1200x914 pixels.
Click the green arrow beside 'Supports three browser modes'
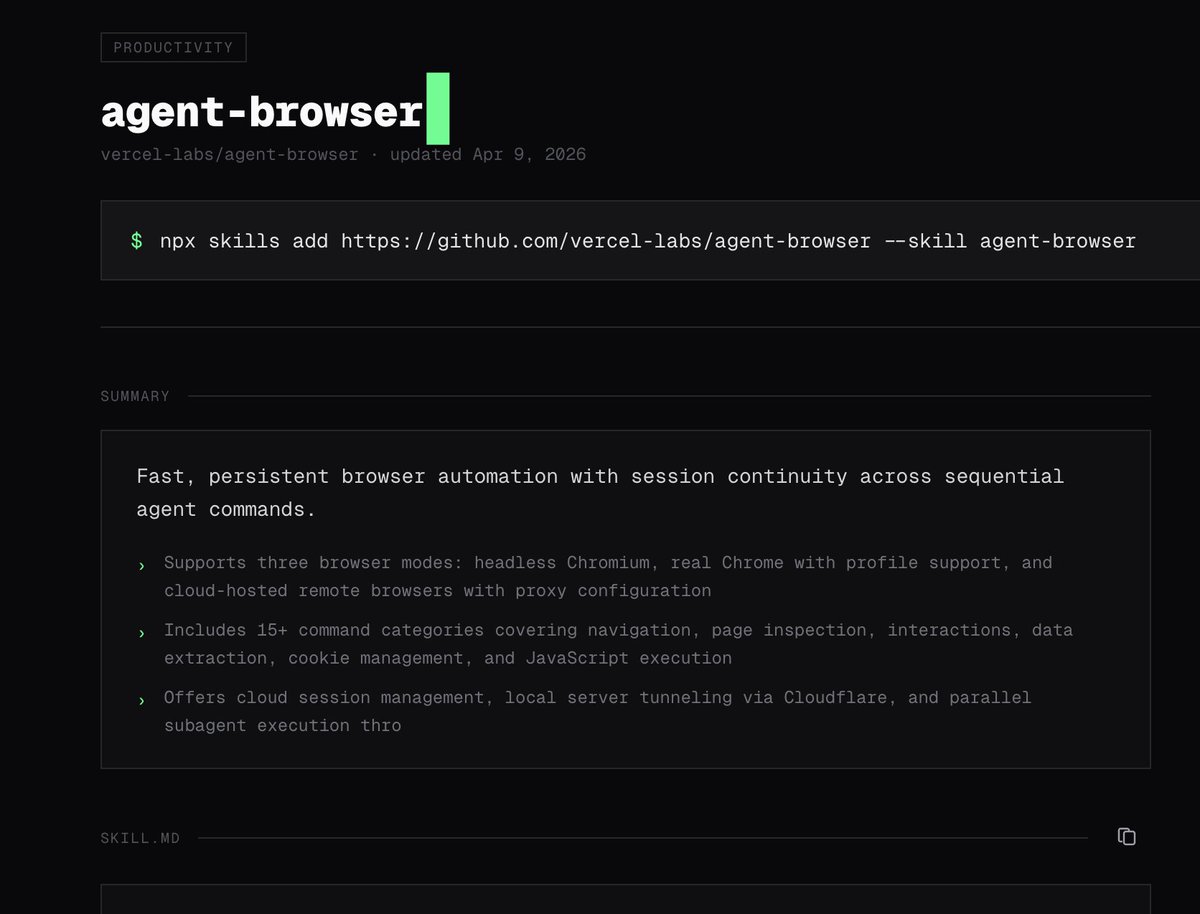click(x=141, y=566)
